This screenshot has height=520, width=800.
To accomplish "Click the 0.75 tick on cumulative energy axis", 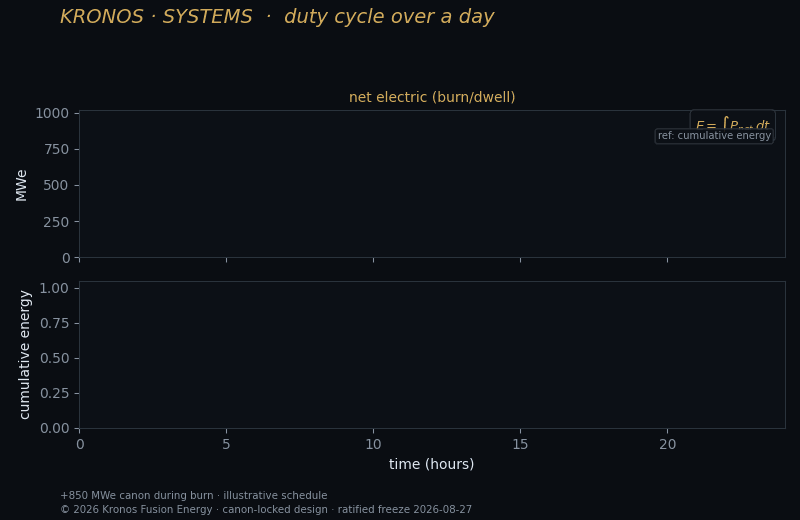I will 54,324.
